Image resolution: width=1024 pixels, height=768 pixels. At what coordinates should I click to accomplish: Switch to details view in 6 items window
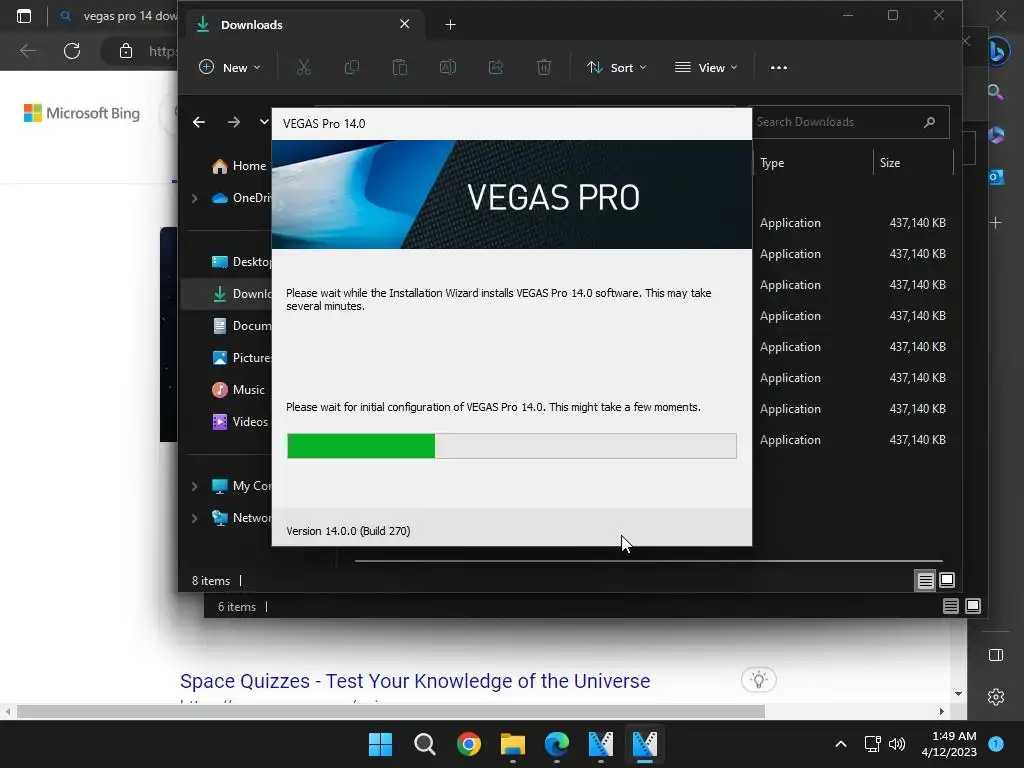point(951,606)
